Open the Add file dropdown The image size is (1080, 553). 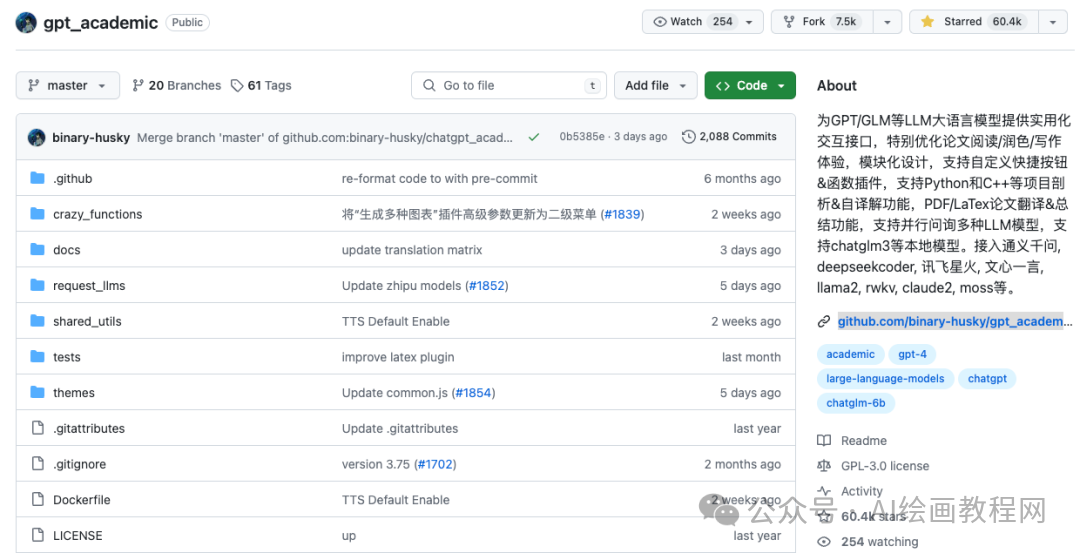tap(656, 85)
